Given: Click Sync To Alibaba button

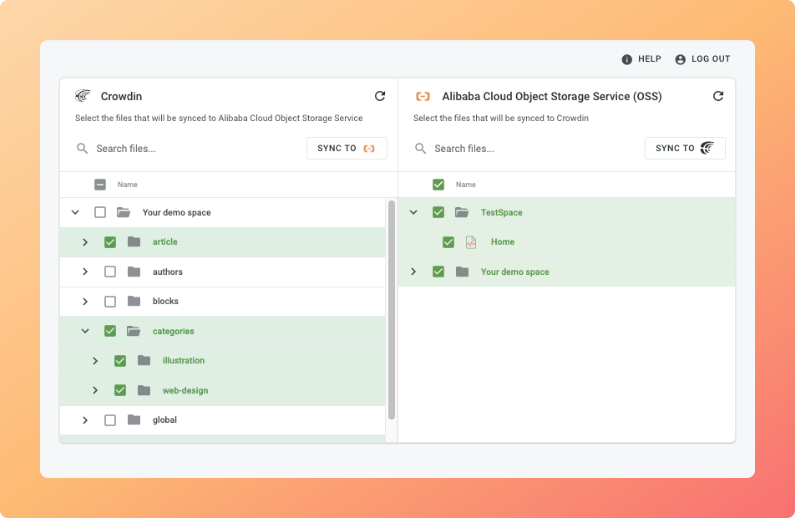Looking at the screenshot, I should point(347,148).
